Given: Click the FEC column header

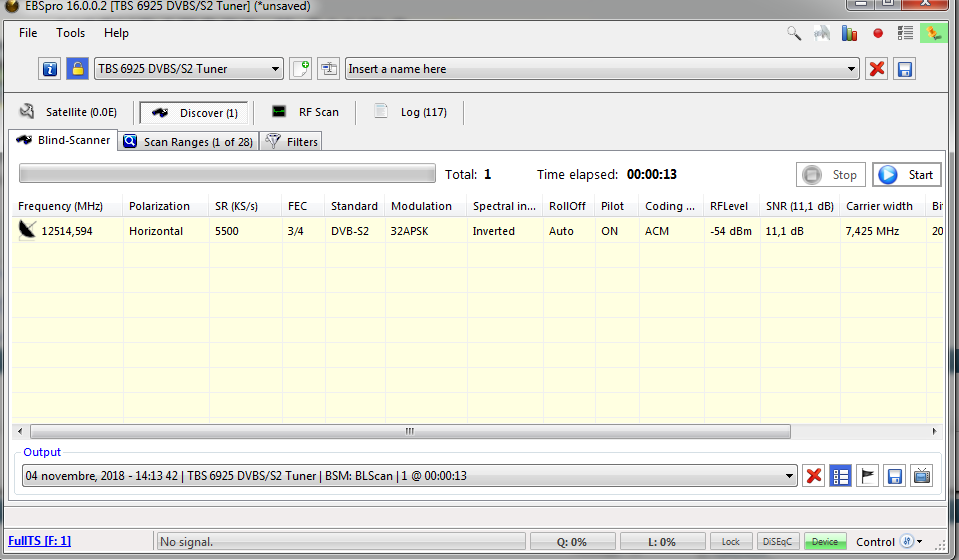Looking at the screenshot, I should pos(303,206).
